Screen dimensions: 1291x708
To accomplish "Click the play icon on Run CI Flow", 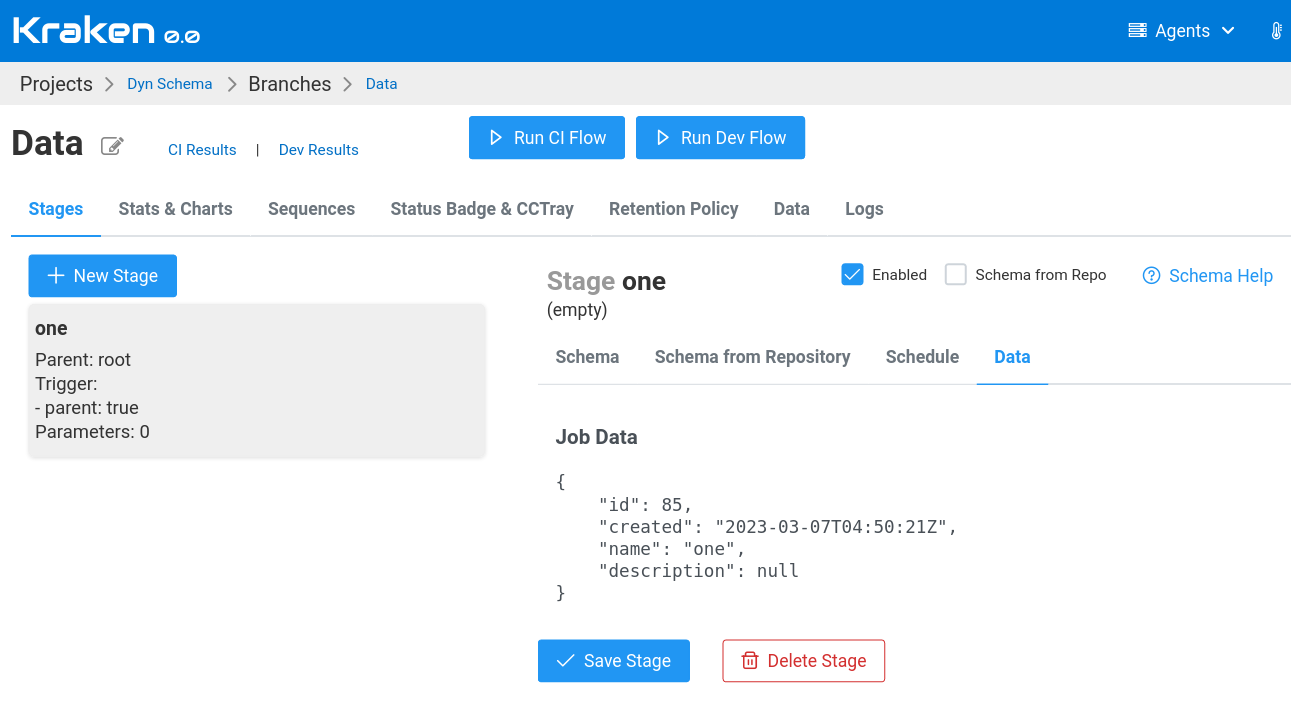I will pos(496,138).
